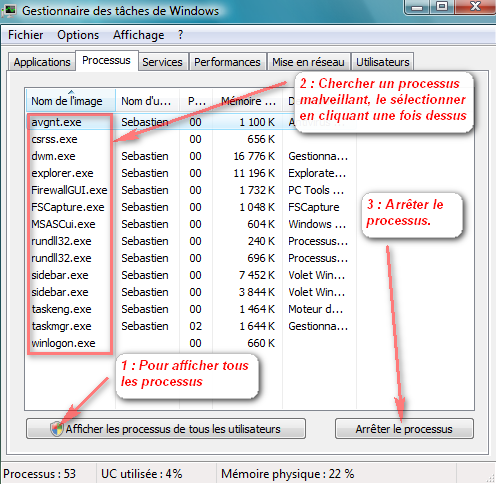The width and height of the screenshot is (496, 484).
Task: Minimize the Gestionnaire des tâches window
Action: [417, 7]
